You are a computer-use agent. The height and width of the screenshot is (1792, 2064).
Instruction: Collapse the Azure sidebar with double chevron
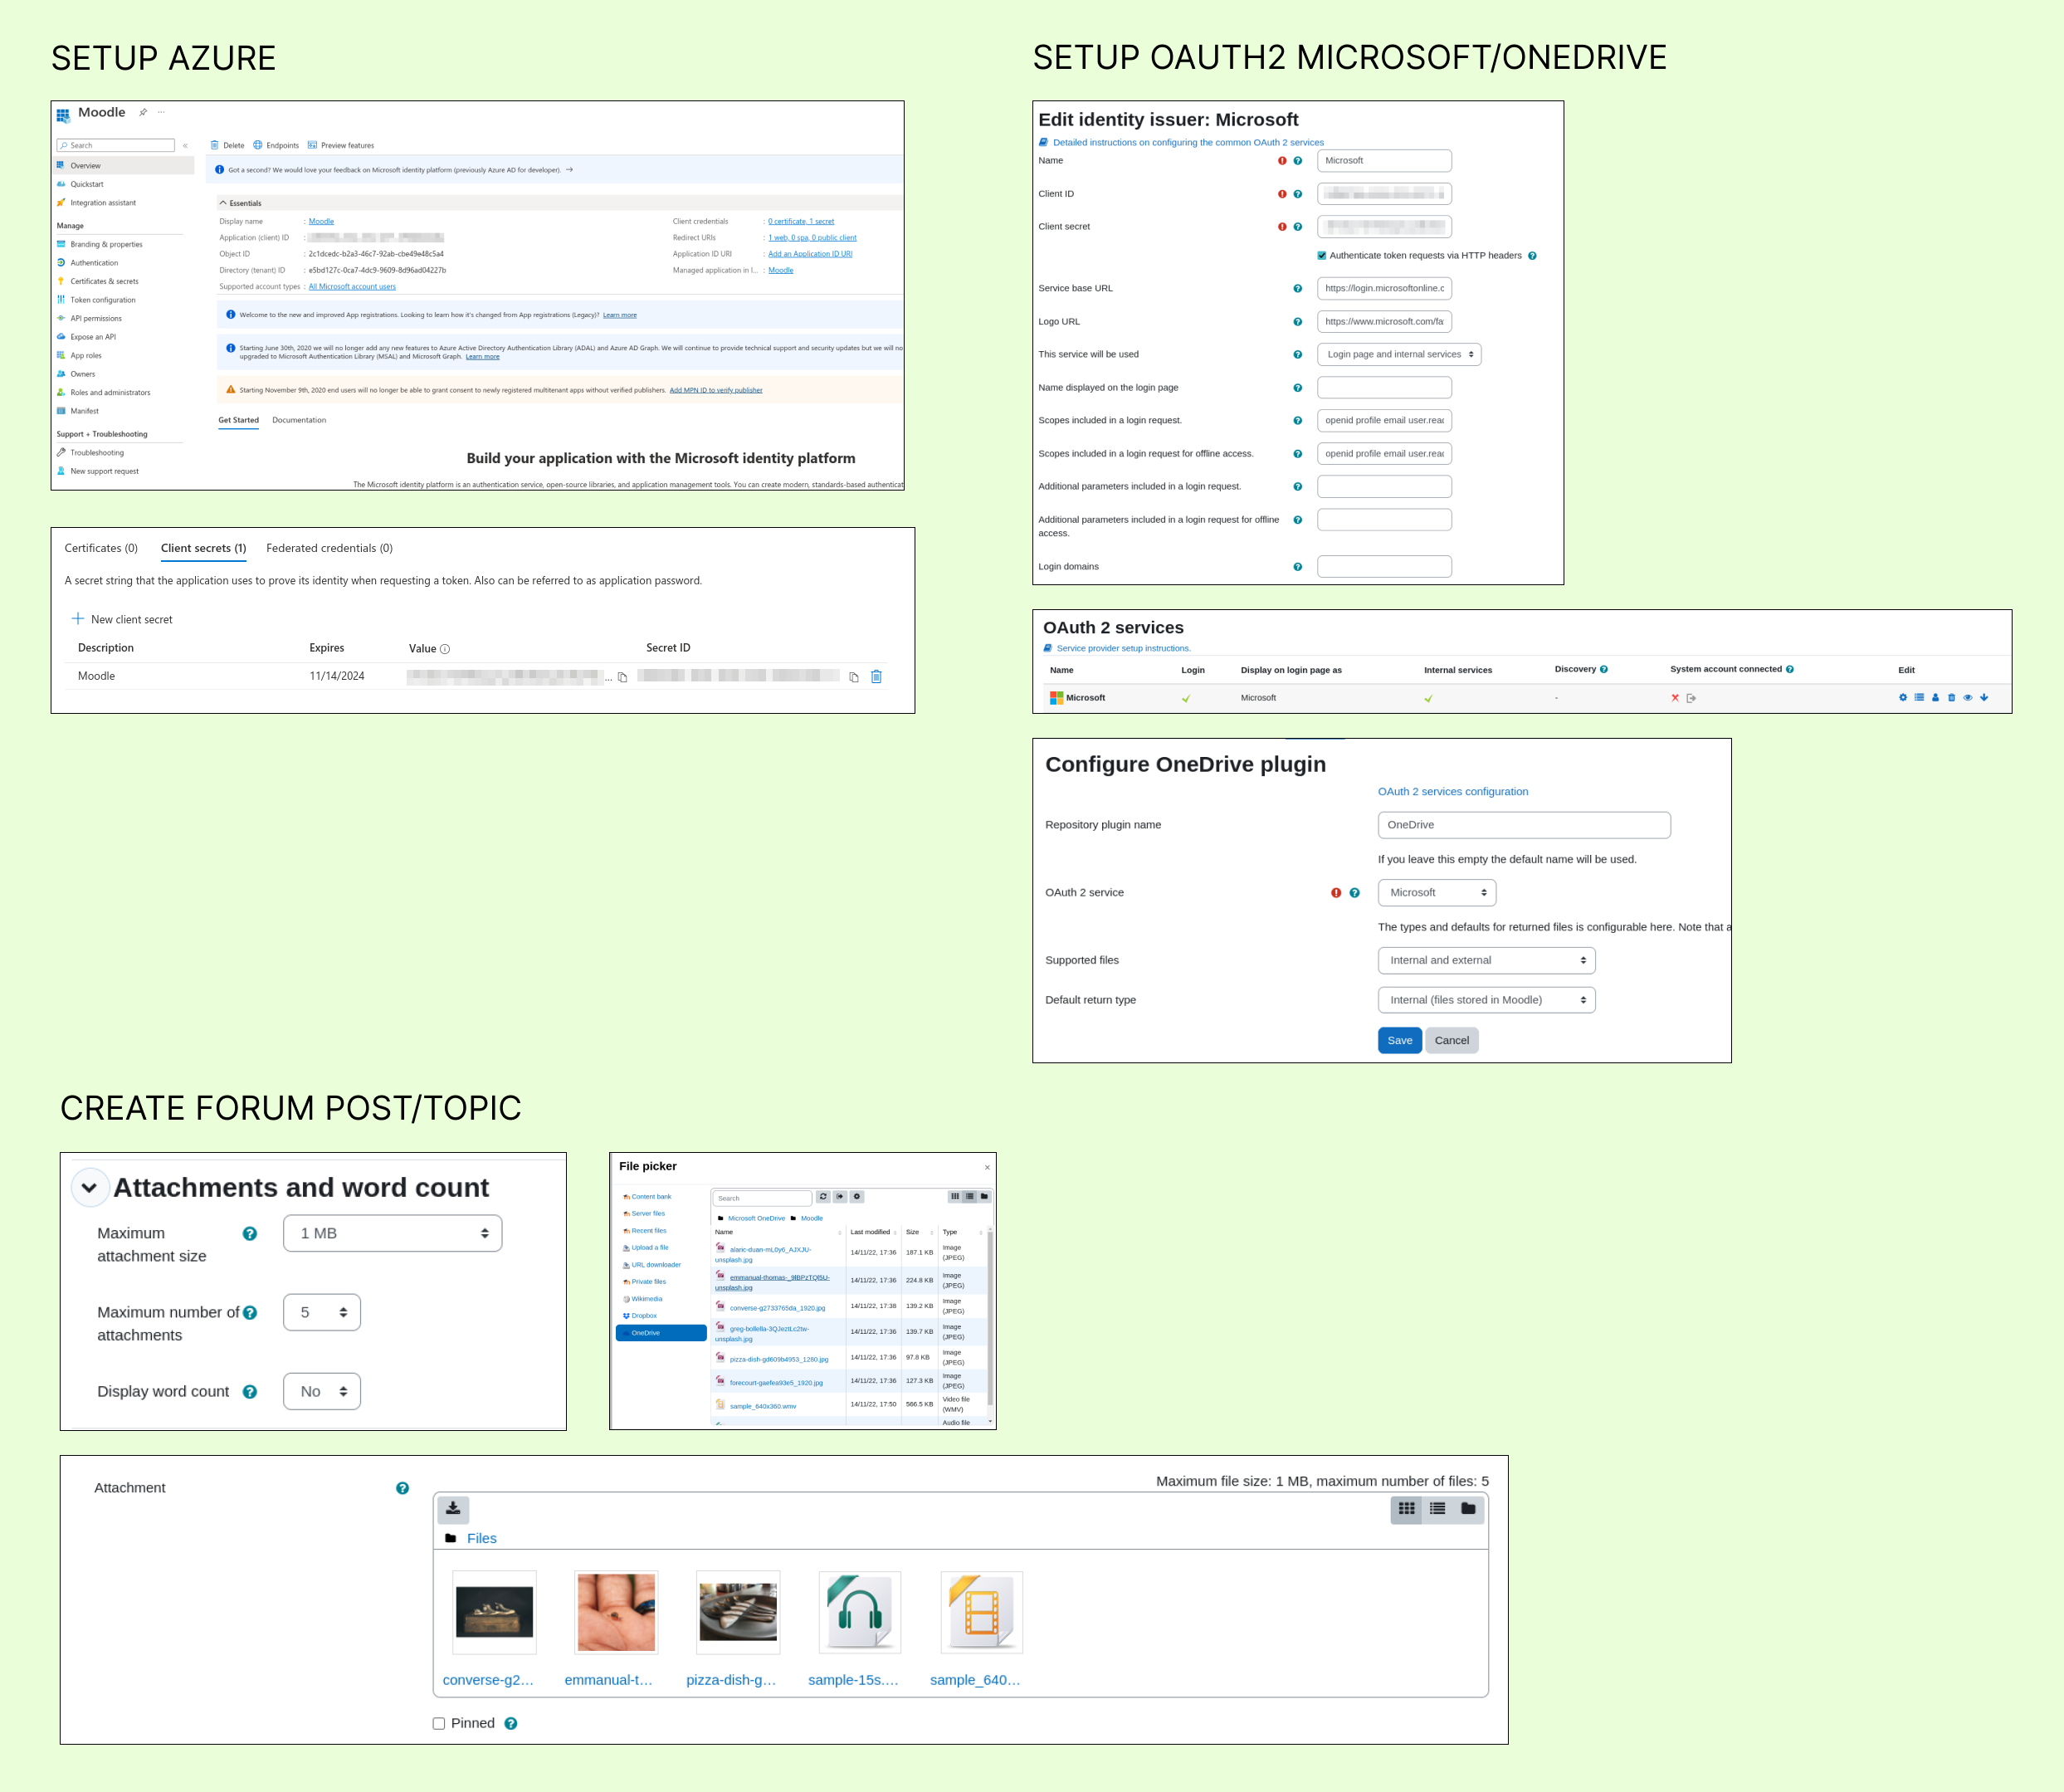click(185, 146)
